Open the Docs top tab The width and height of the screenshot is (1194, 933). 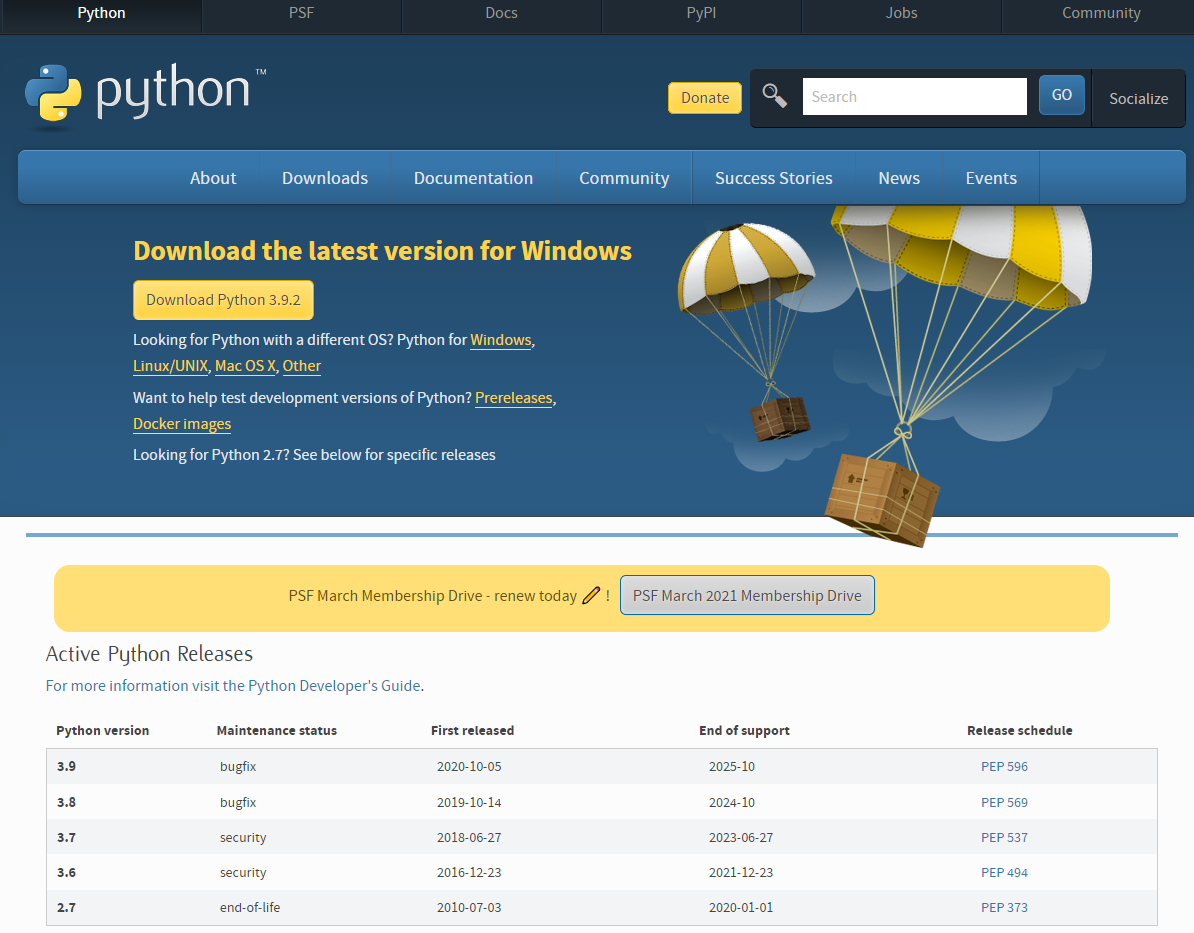coord(501,13)
